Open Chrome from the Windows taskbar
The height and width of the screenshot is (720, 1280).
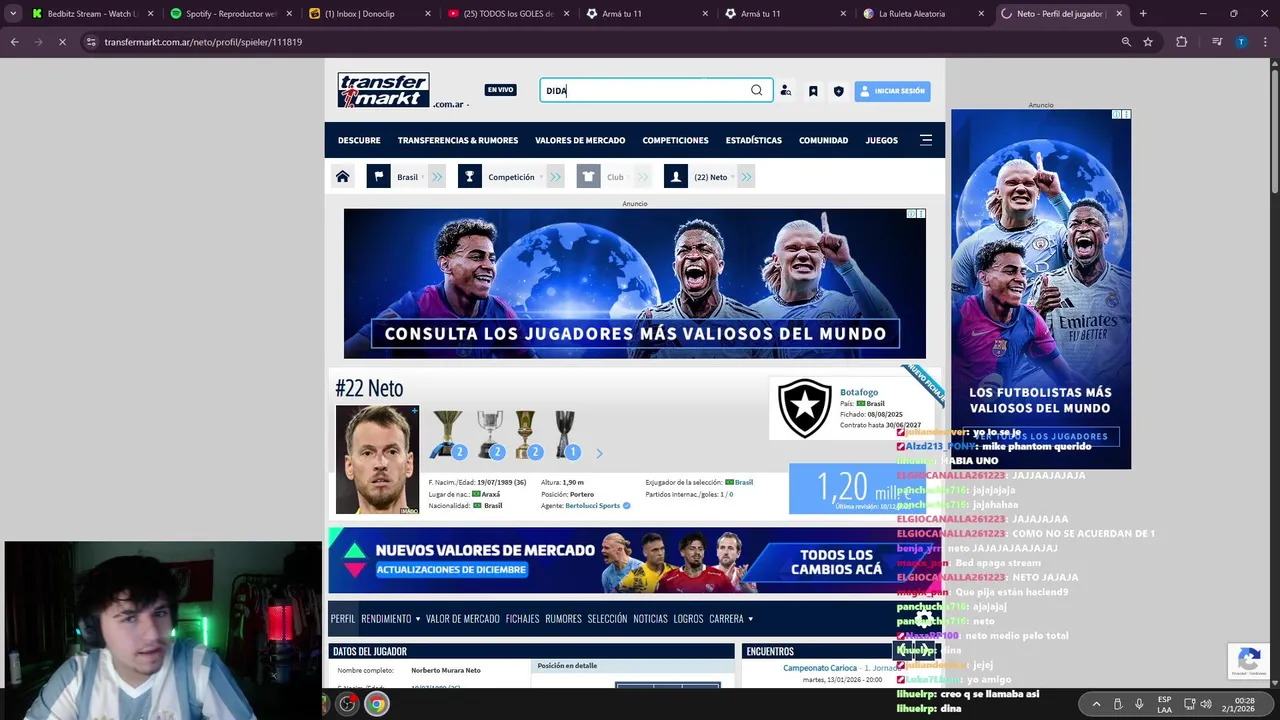[x=376, y=704]
